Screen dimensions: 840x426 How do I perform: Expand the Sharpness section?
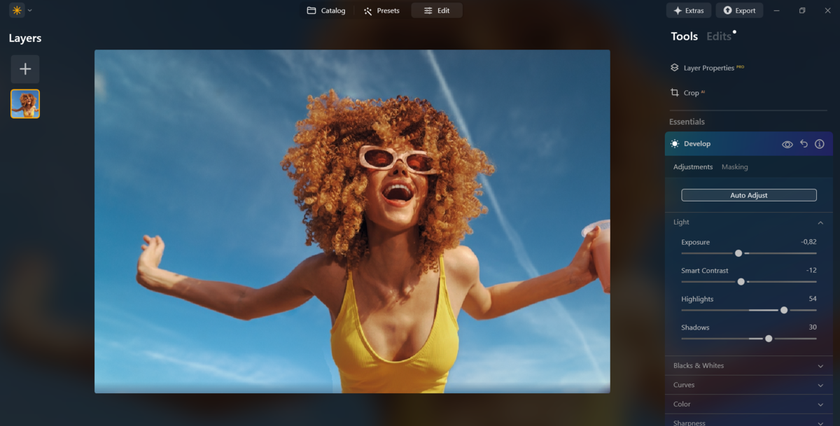tap(748, 422)
